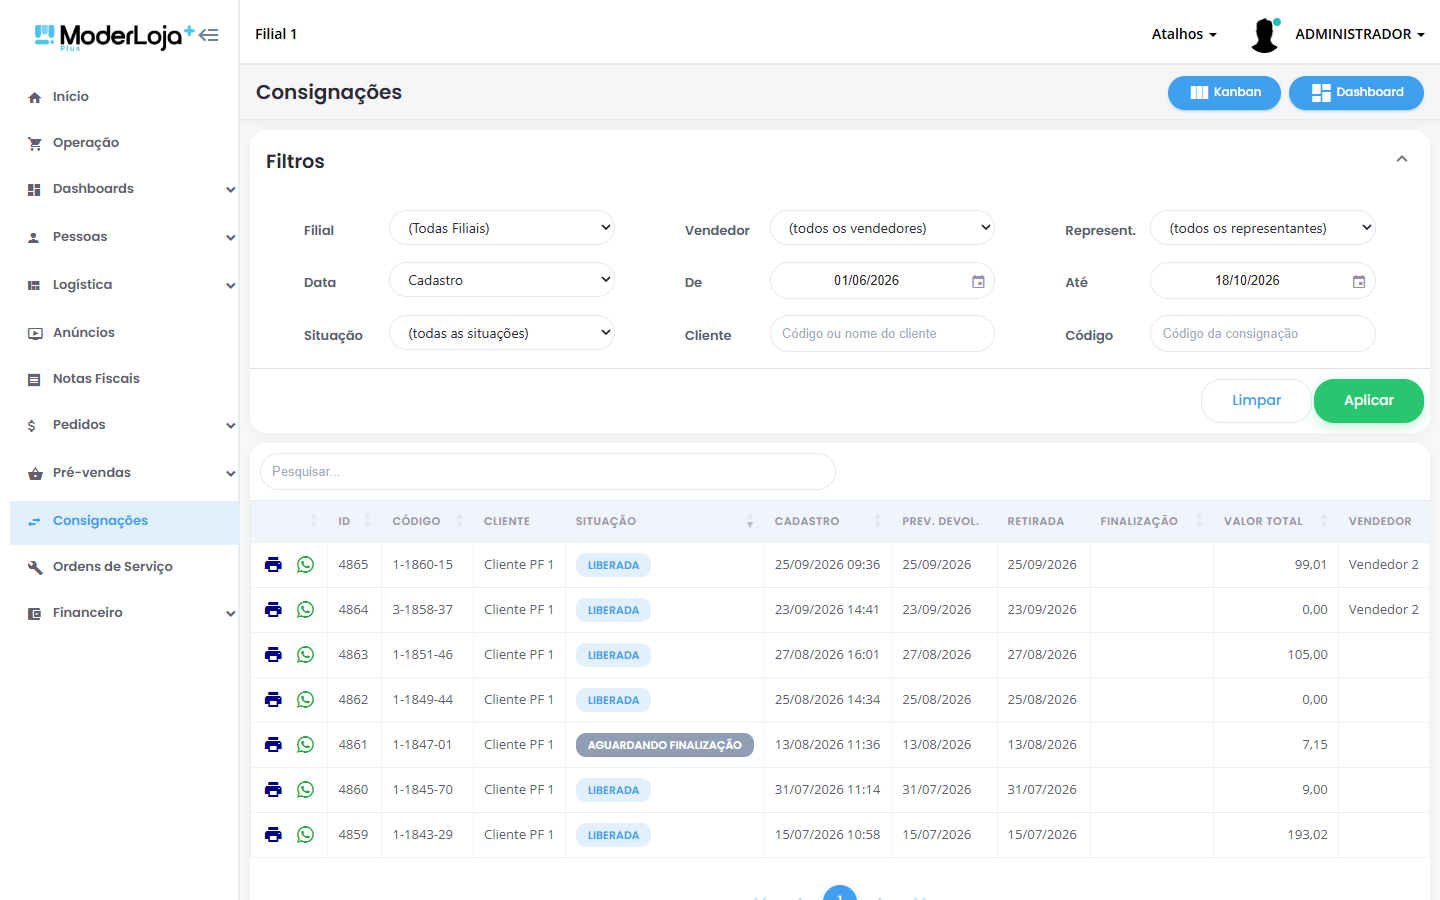Apply filters with Aplicar button
Image resolution: width=1440 pixels, height=900 pixels.
pos(1368,401)
